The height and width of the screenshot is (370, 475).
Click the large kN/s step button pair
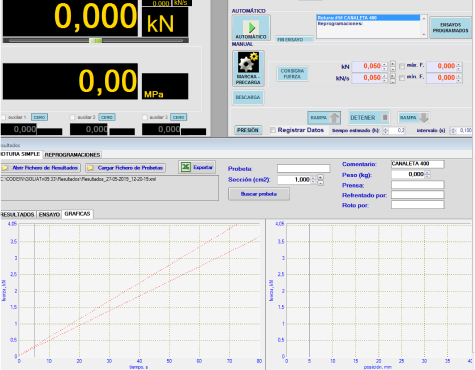coord(393,78)
